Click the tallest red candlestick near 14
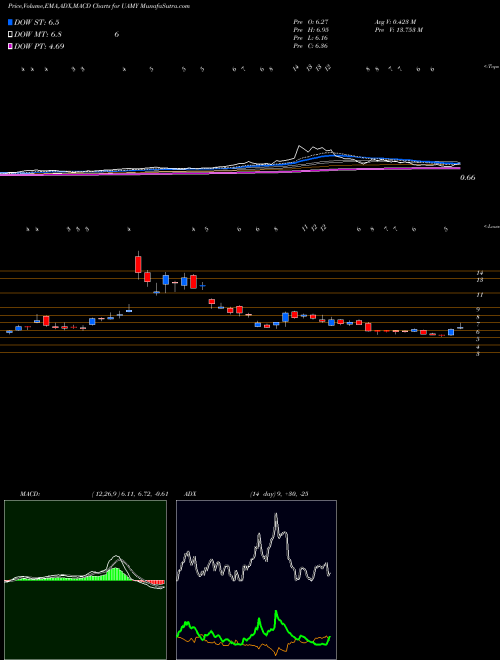Image resolution: width=500 pixels, height=660 pixels. point(138,265)
